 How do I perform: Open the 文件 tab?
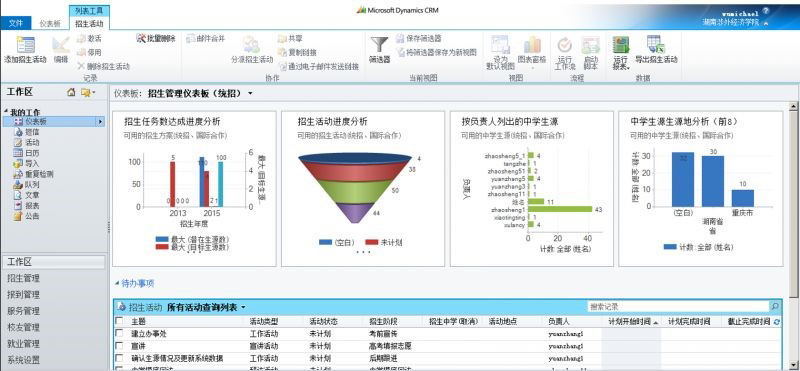point(16,23)
